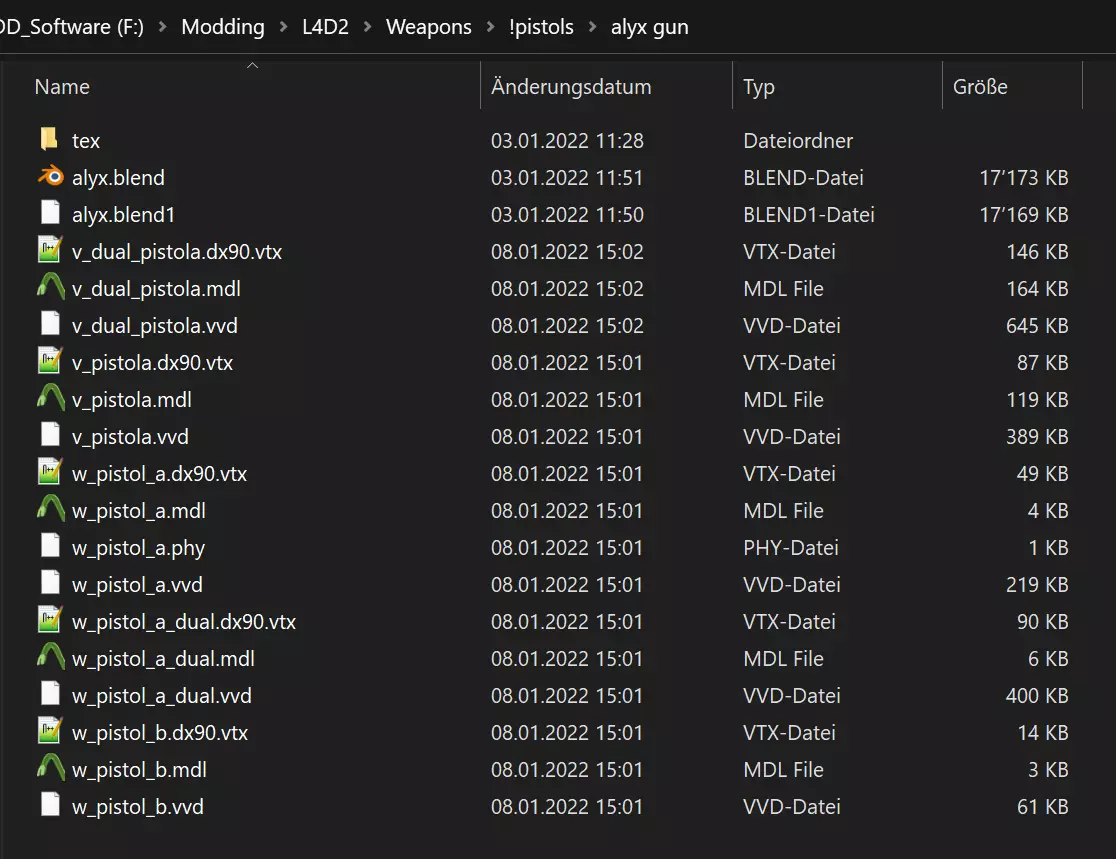The width and height of the screenshot is (1116, 859).
Task: Select the w_pistol_a_dual.vvd file name
Action: coord(162,696)
